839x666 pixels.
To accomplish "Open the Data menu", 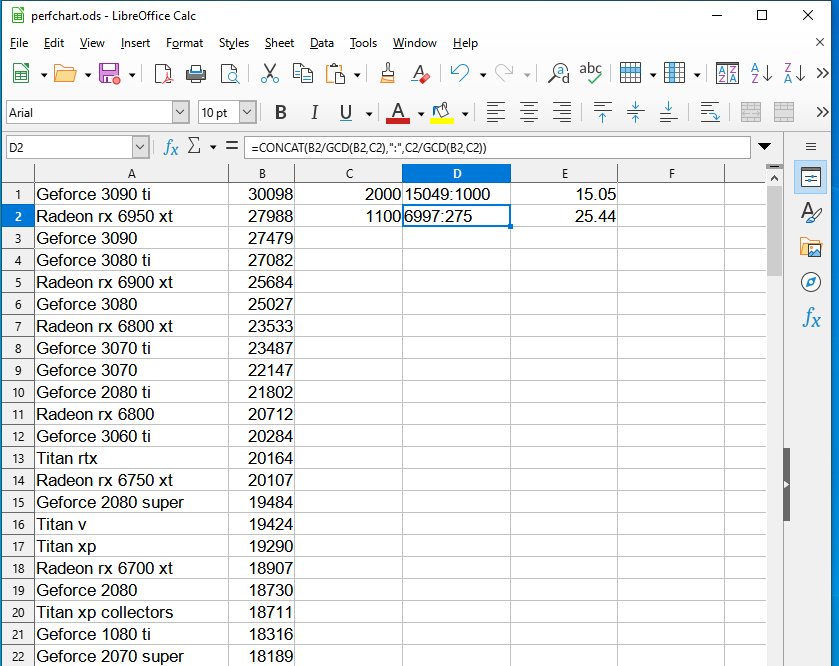I will coord(322,43).
